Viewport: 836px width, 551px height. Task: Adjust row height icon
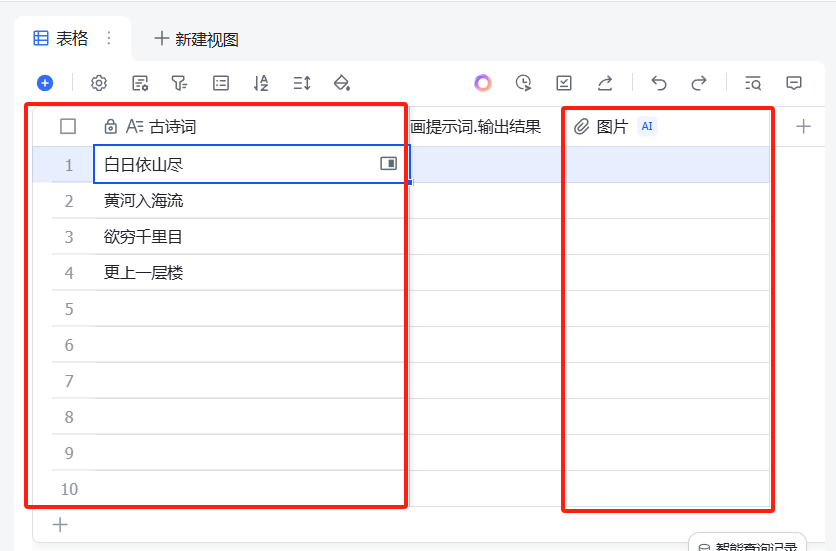point(302,83)
